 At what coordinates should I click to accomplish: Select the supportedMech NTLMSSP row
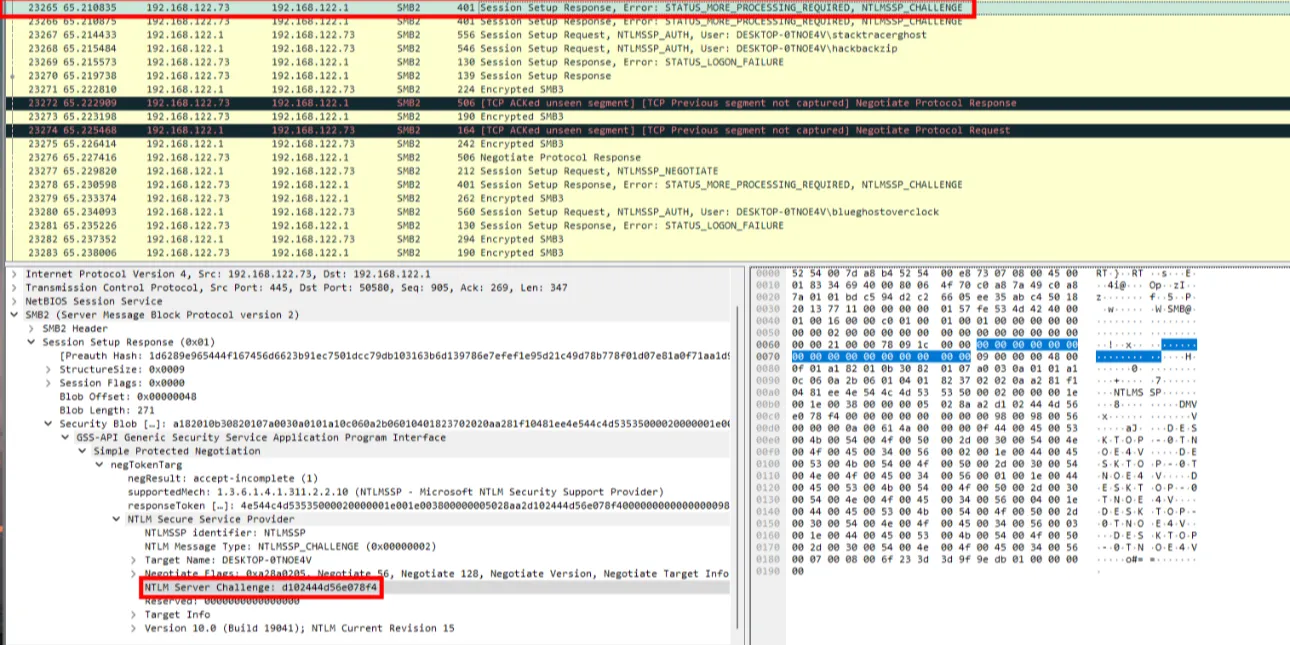pyautogui.click(x=368, y=492)
